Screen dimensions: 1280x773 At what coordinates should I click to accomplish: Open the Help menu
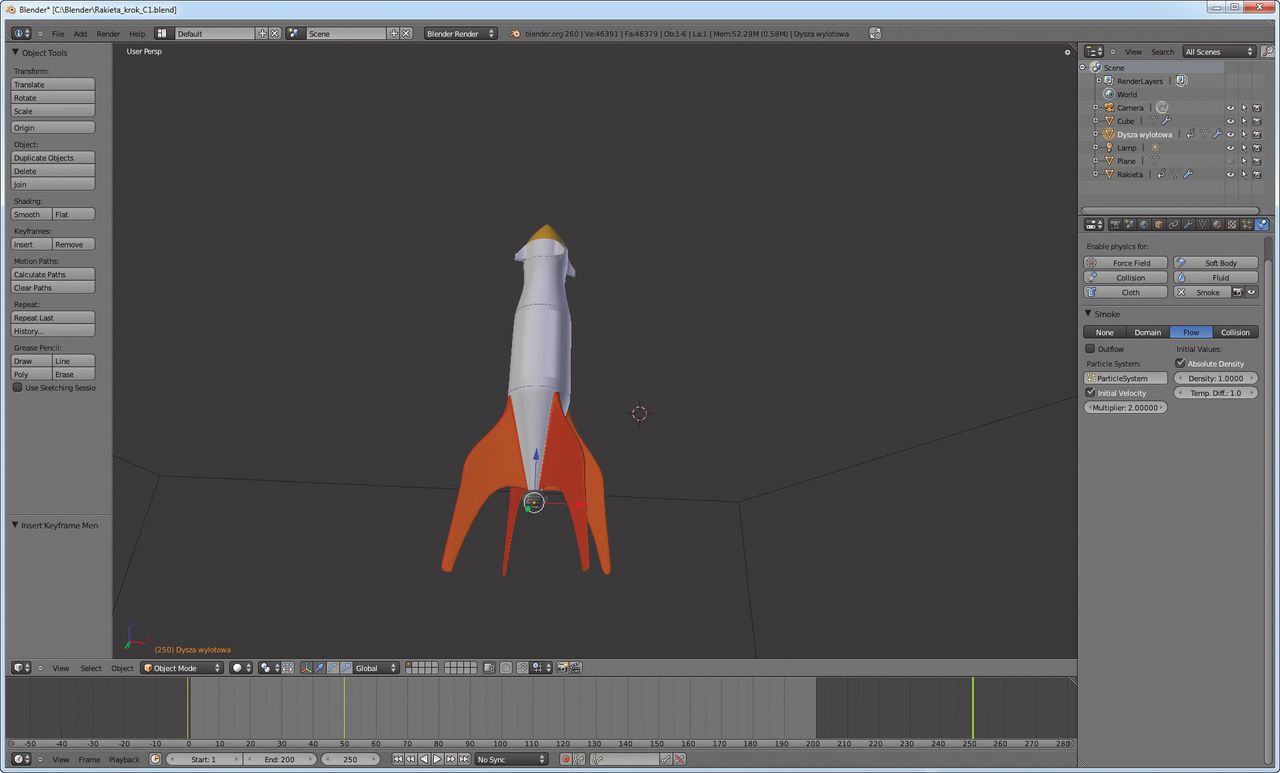[137, 34]
